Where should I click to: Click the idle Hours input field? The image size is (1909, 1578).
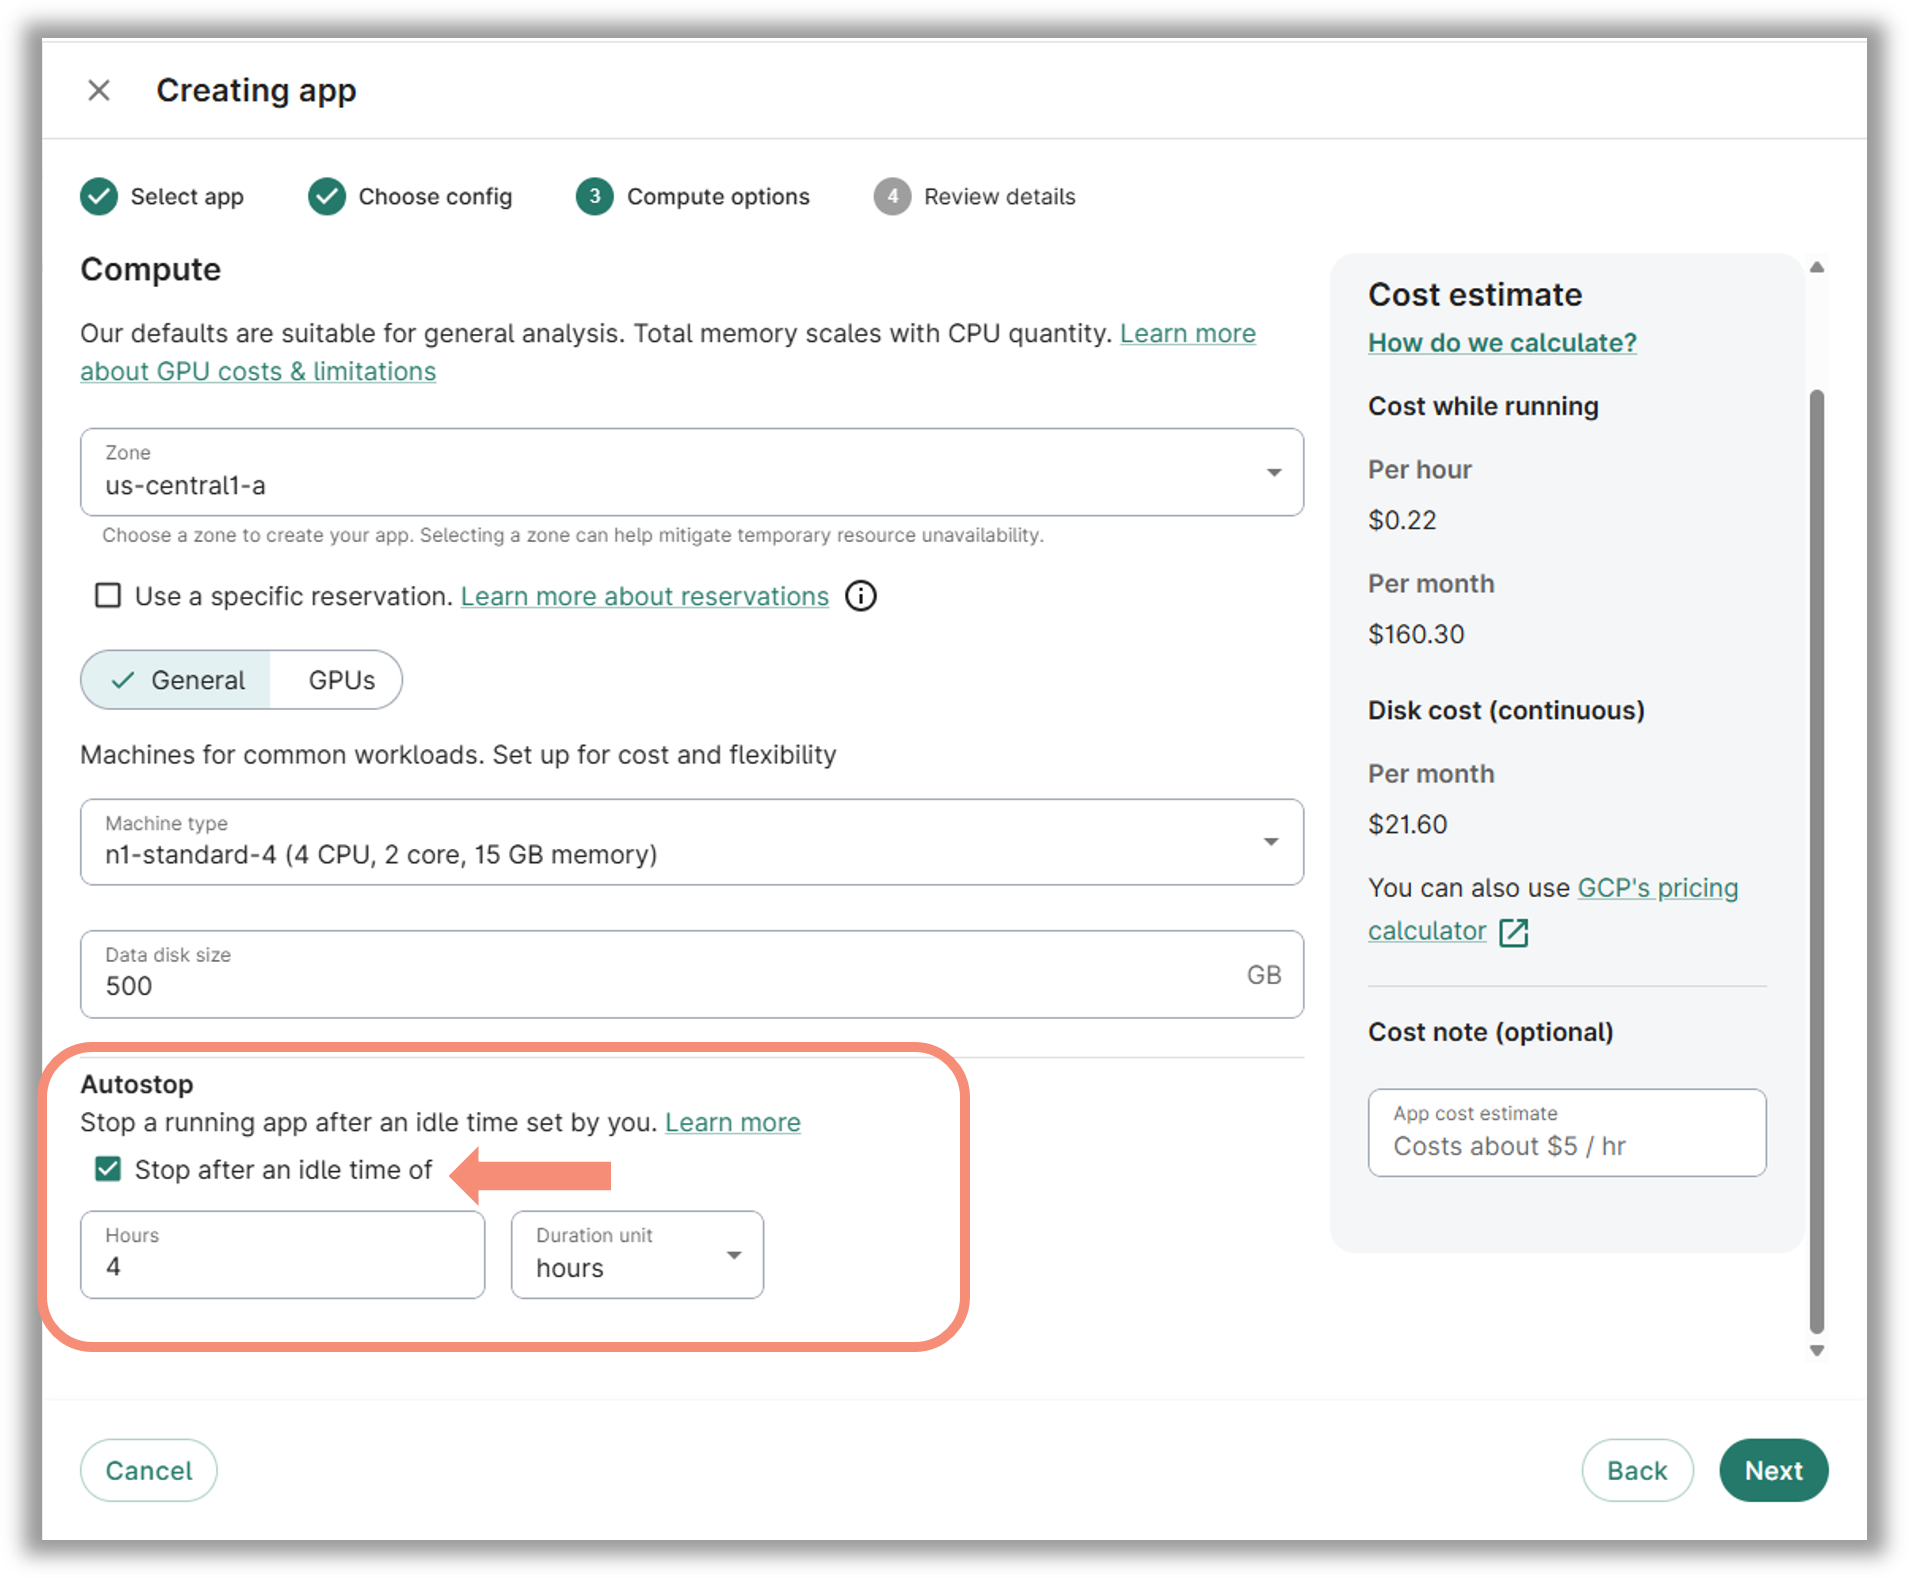pyautogui.click(x=283, y=1255)
